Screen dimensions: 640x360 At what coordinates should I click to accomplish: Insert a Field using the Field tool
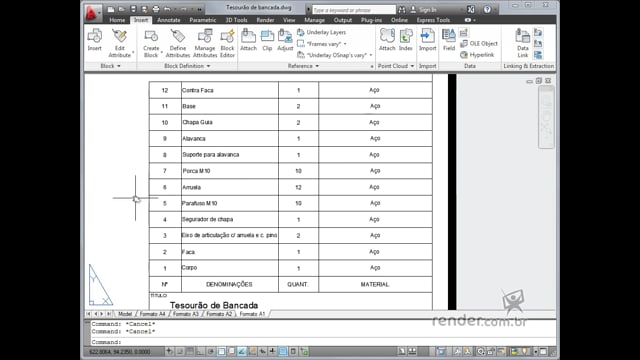[449, 40]
